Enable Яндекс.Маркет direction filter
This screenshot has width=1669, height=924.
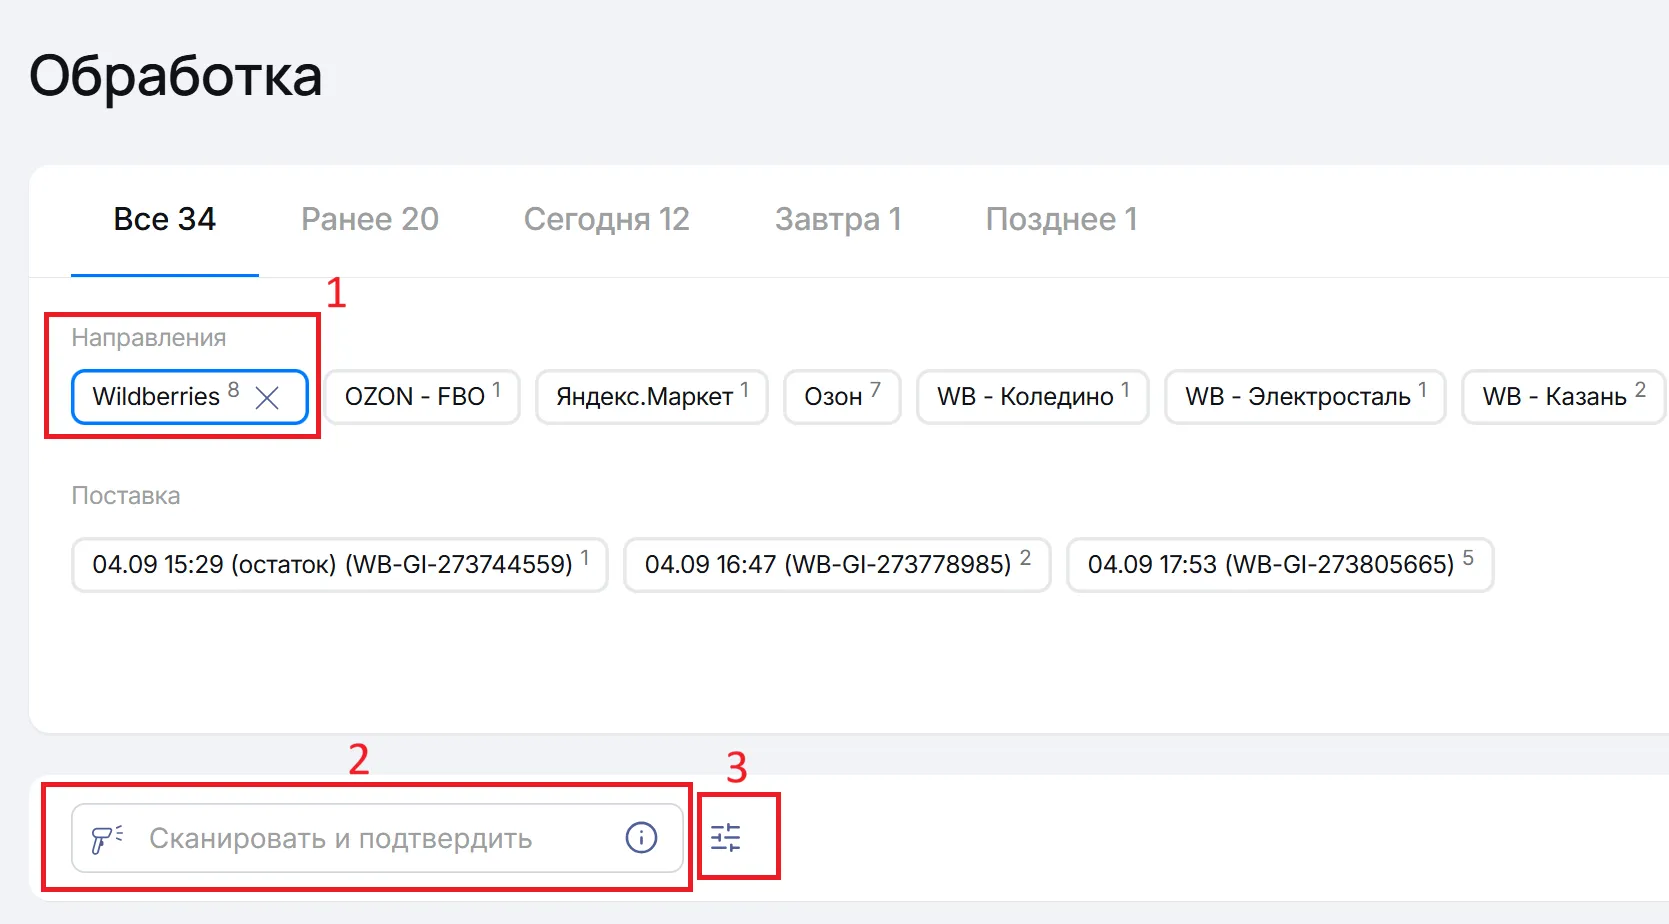[x=652, y=397]
